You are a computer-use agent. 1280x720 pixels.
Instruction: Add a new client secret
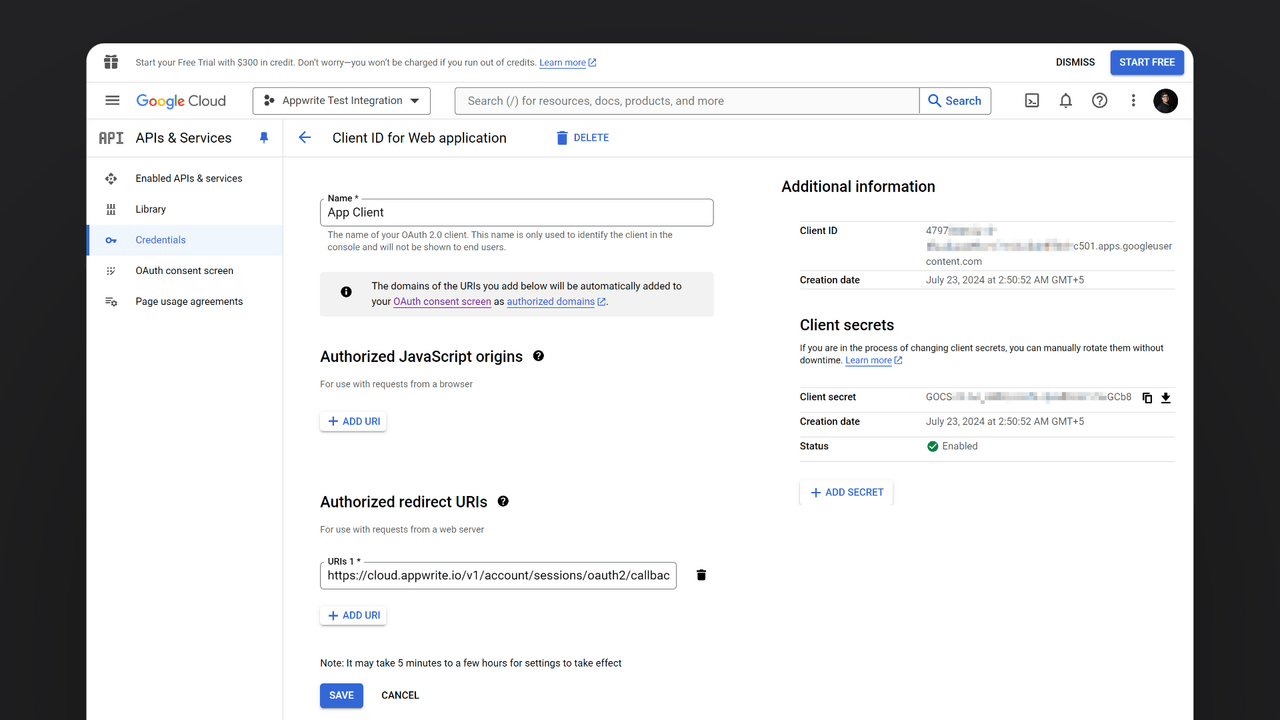pos(846,492)
